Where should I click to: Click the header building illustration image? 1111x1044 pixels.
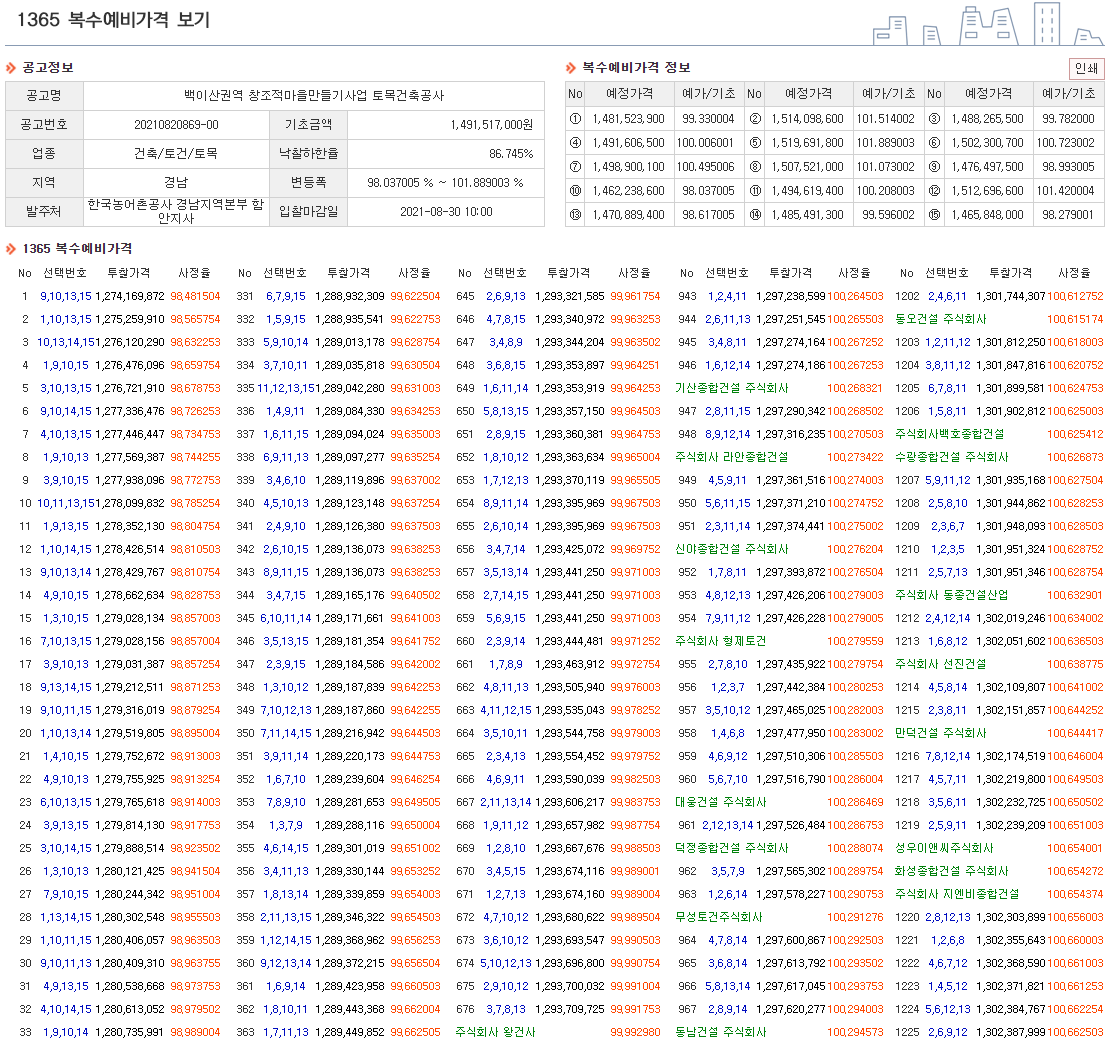pos(988,24)
